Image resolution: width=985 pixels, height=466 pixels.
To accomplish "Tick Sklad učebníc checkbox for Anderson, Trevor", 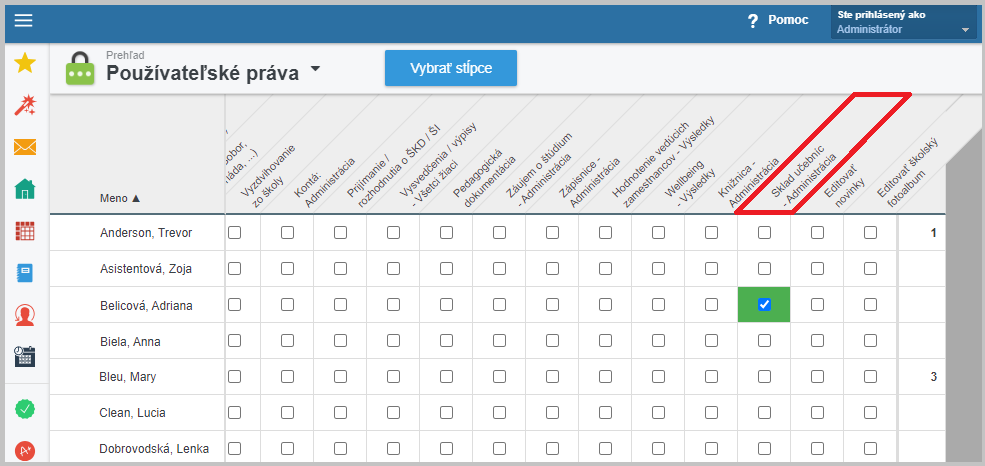I will (x=764, y=232).
